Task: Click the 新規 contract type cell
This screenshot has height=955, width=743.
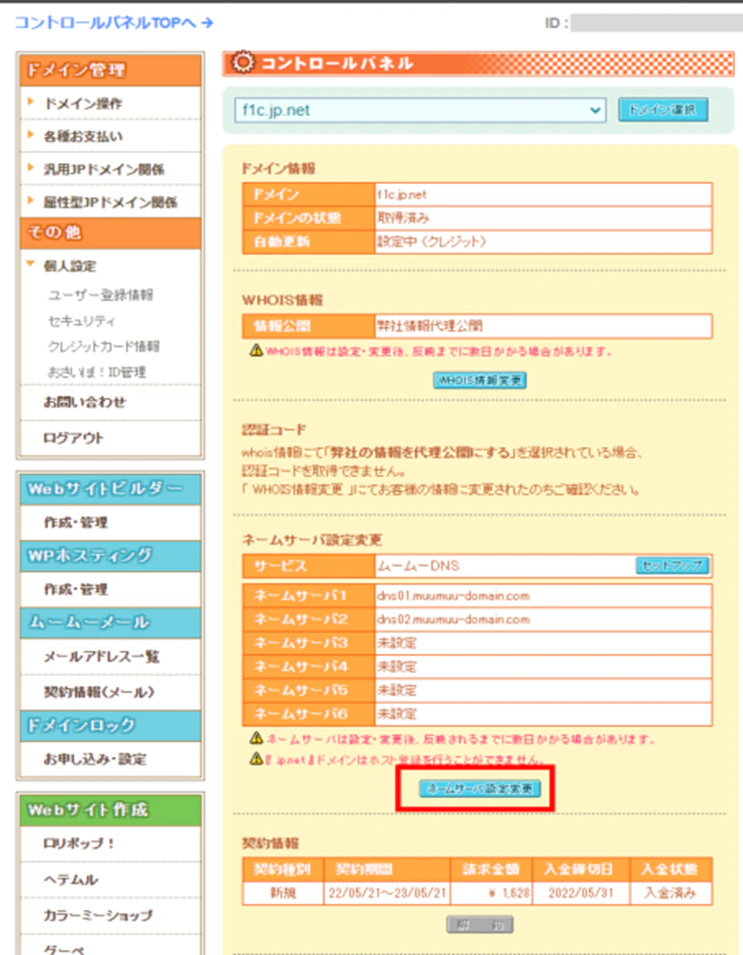Action: point(283,893)
